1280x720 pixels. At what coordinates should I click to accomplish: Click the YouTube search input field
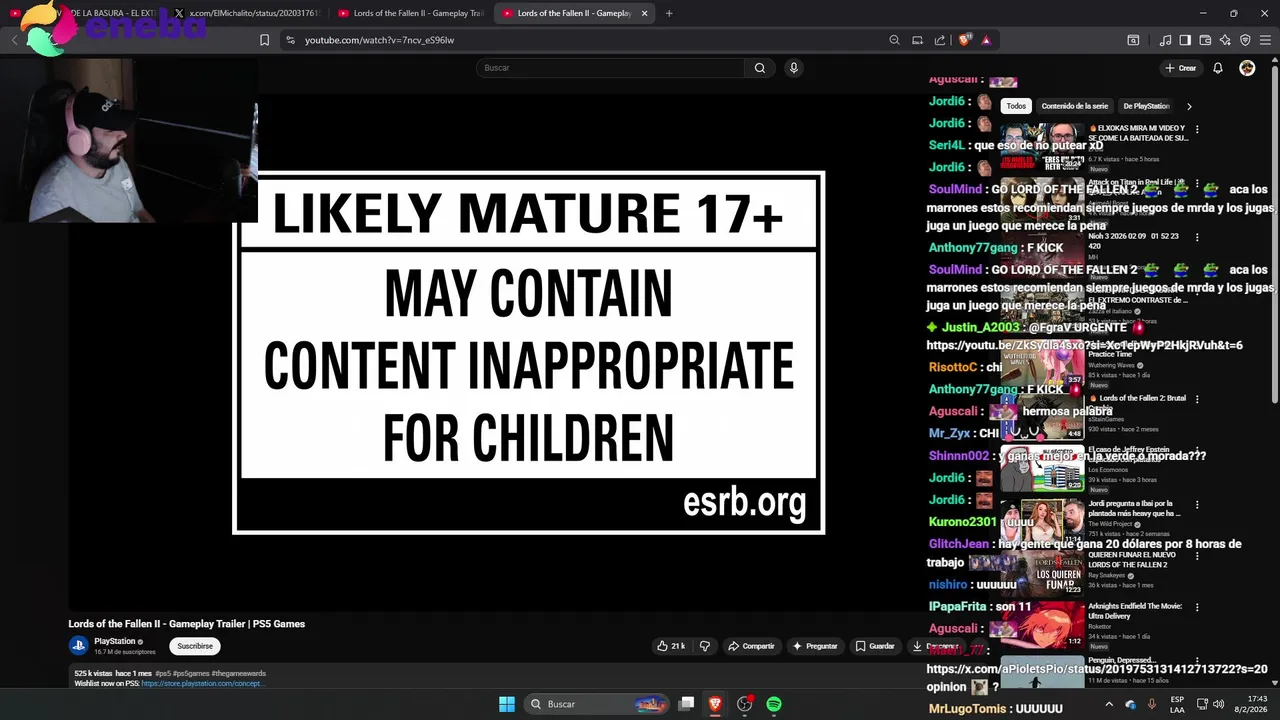point(610,68)
